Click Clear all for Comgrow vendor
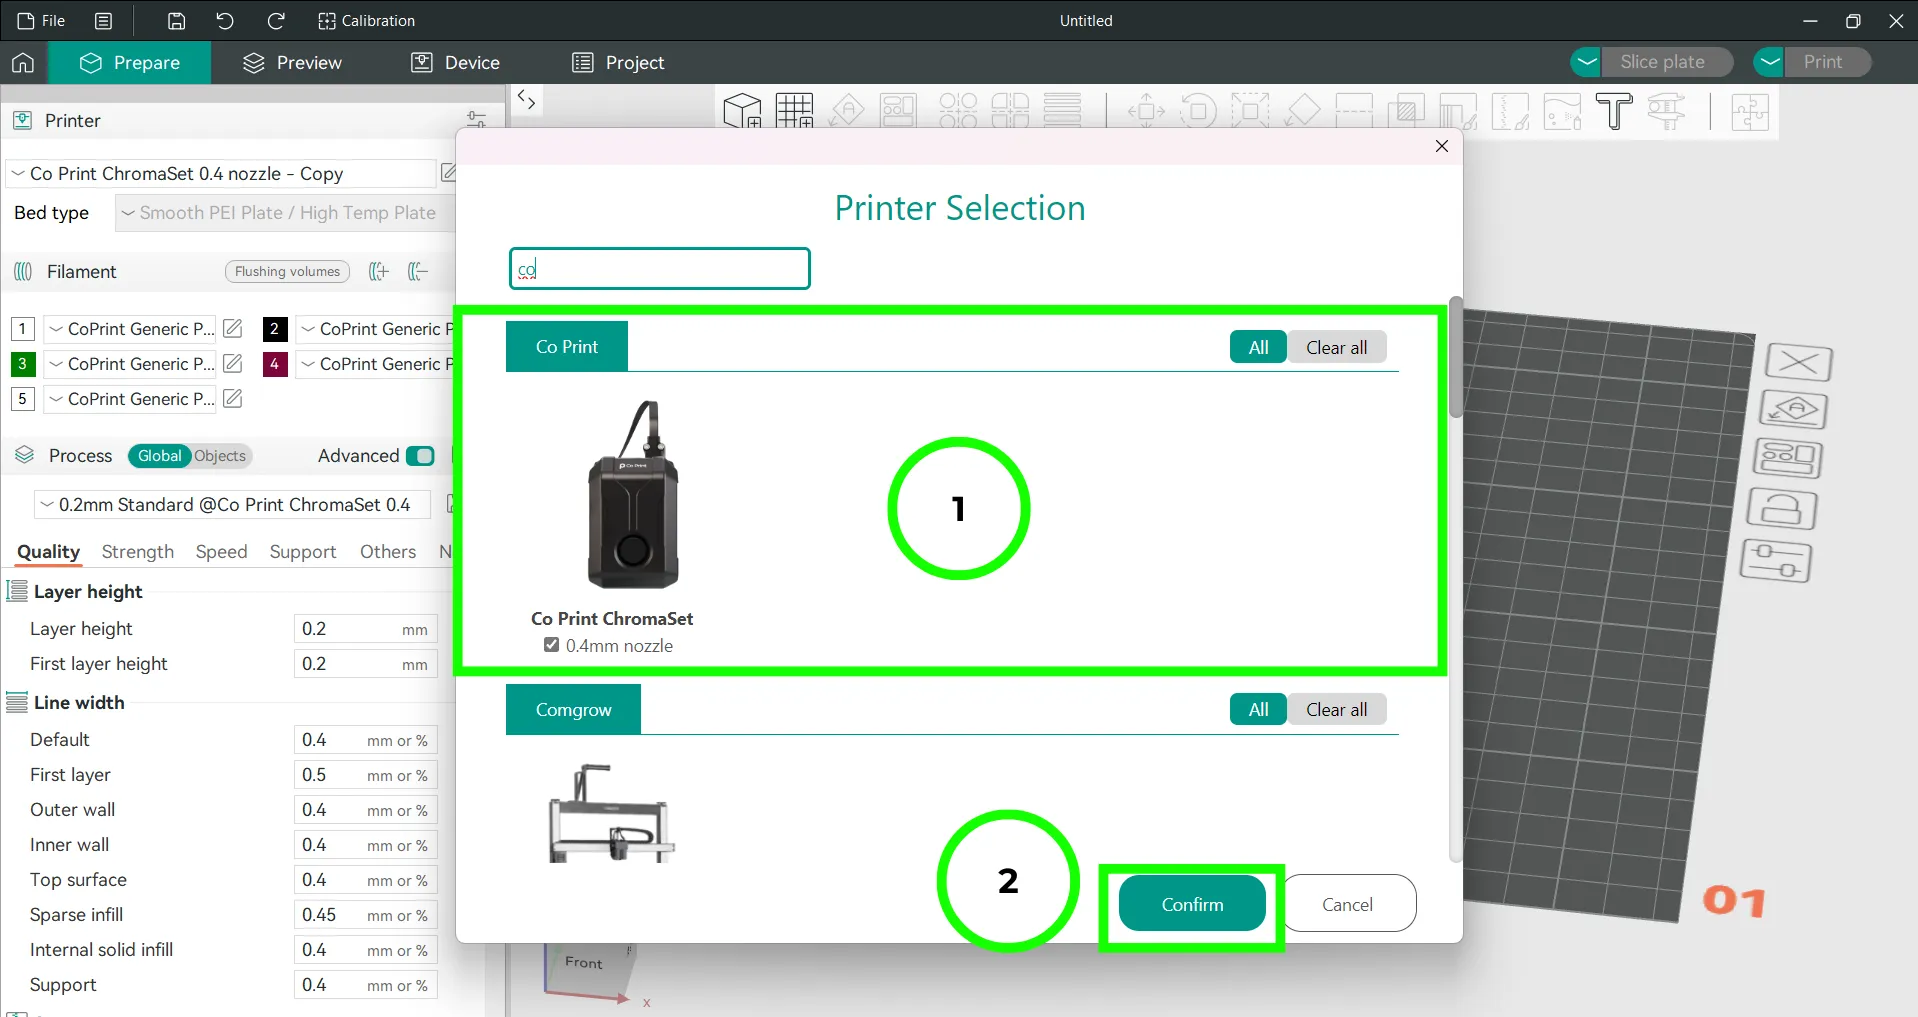Viewport: 1918px width, 1017px height. pyautogui.click(x=1336, y=709)
